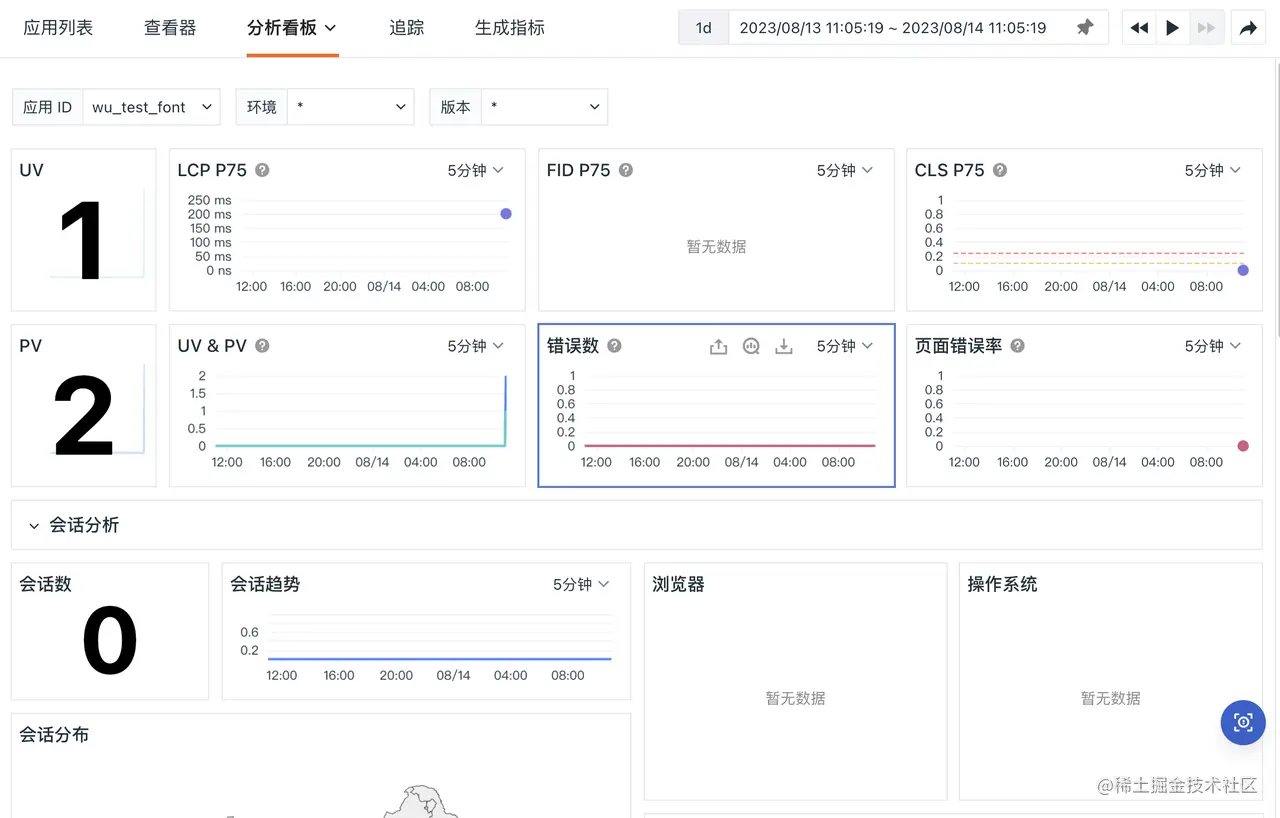Change FID P75 interval from 5分钟
The width and height of the screenshot is (1280, 818).
[x=845, y=171]
